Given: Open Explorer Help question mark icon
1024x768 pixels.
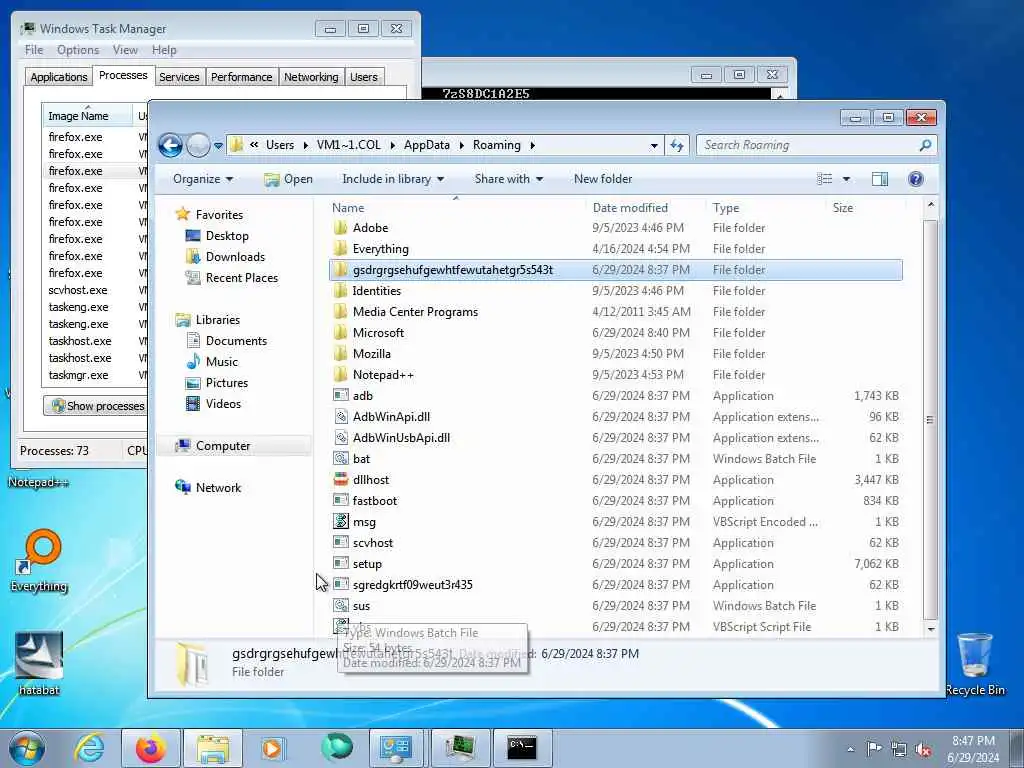Looking at the screenshot, I should (916, 179).
